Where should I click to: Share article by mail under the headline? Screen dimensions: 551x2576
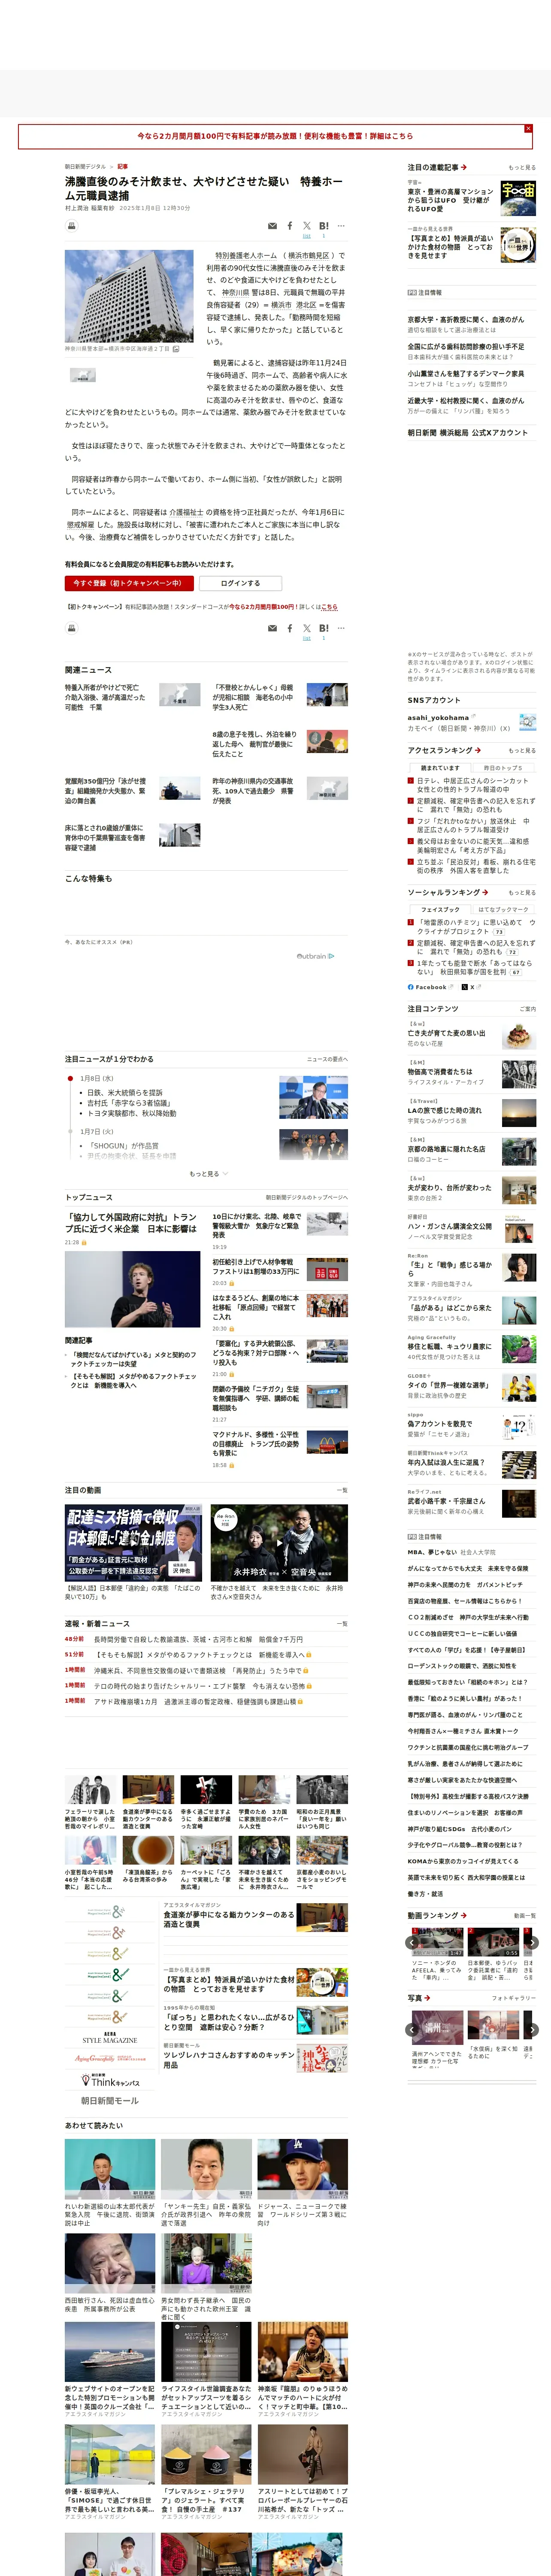coord(272,226)
